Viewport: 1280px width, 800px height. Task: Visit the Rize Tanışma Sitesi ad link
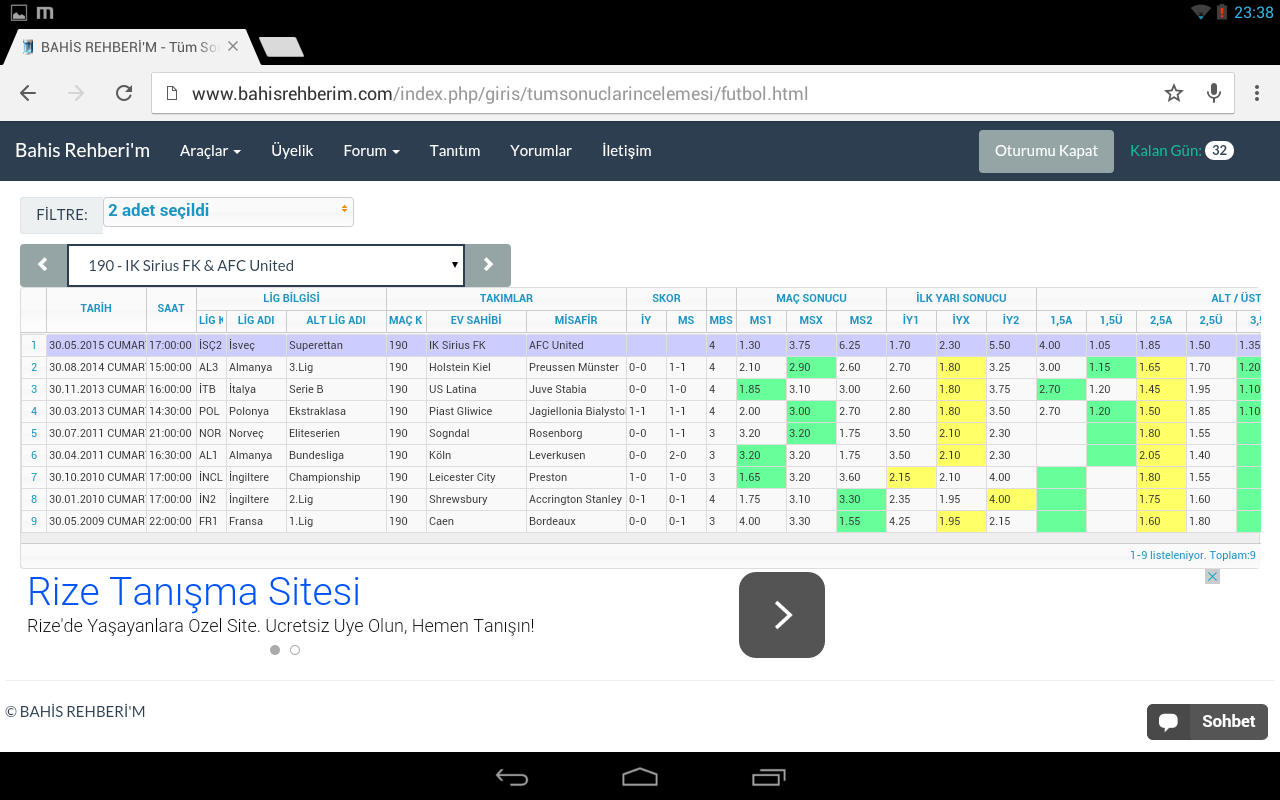pos(194,592)
